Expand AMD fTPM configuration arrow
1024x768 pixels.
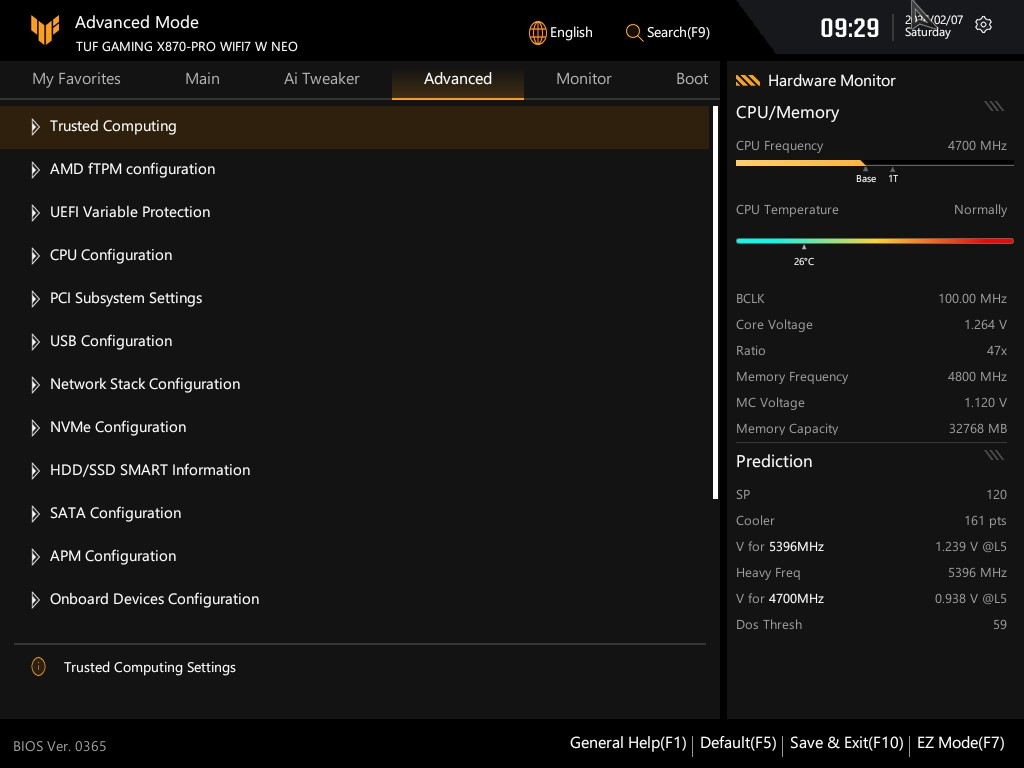35,170
